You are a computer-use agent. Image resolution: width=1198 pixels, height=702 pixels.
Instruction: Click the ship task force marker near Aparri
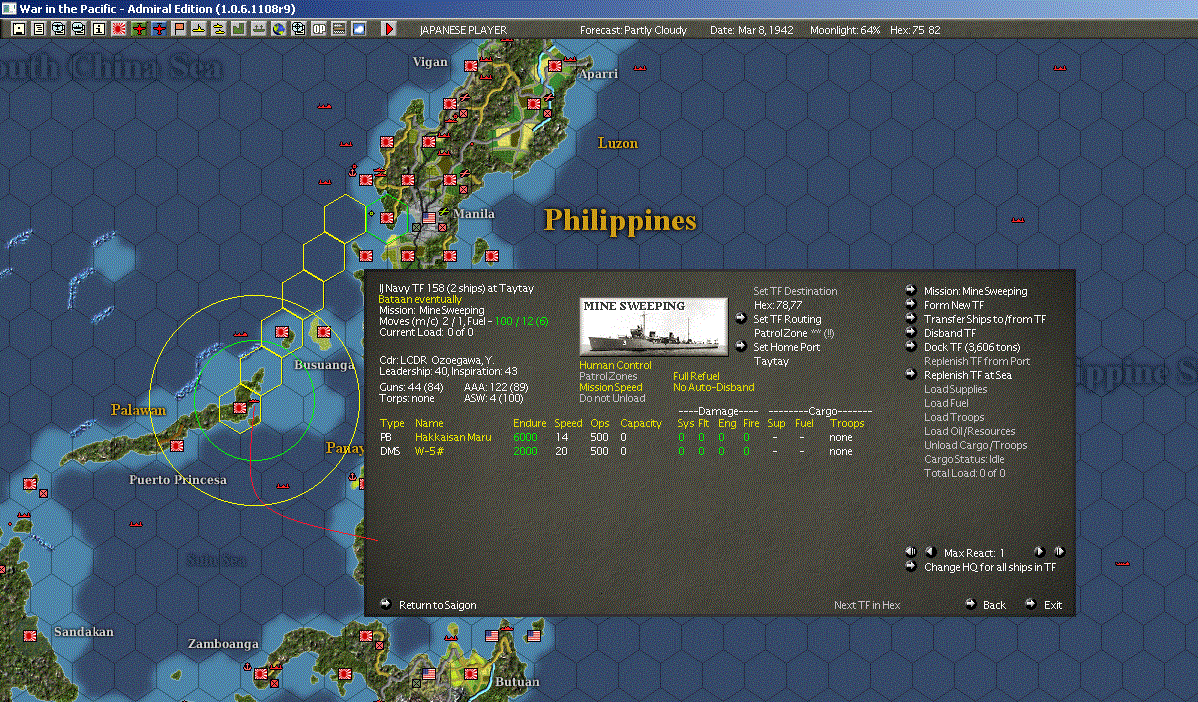pyautogui.click(x=570, y=58)
